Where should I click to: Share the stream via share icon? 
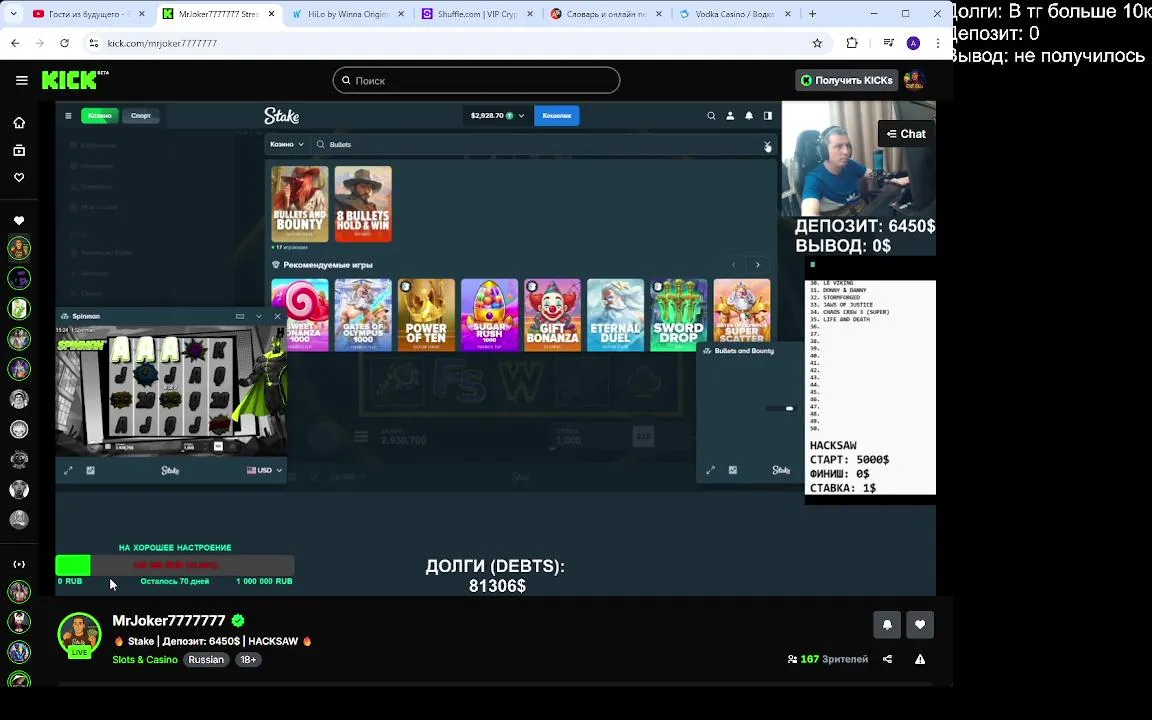click(888, 659)
